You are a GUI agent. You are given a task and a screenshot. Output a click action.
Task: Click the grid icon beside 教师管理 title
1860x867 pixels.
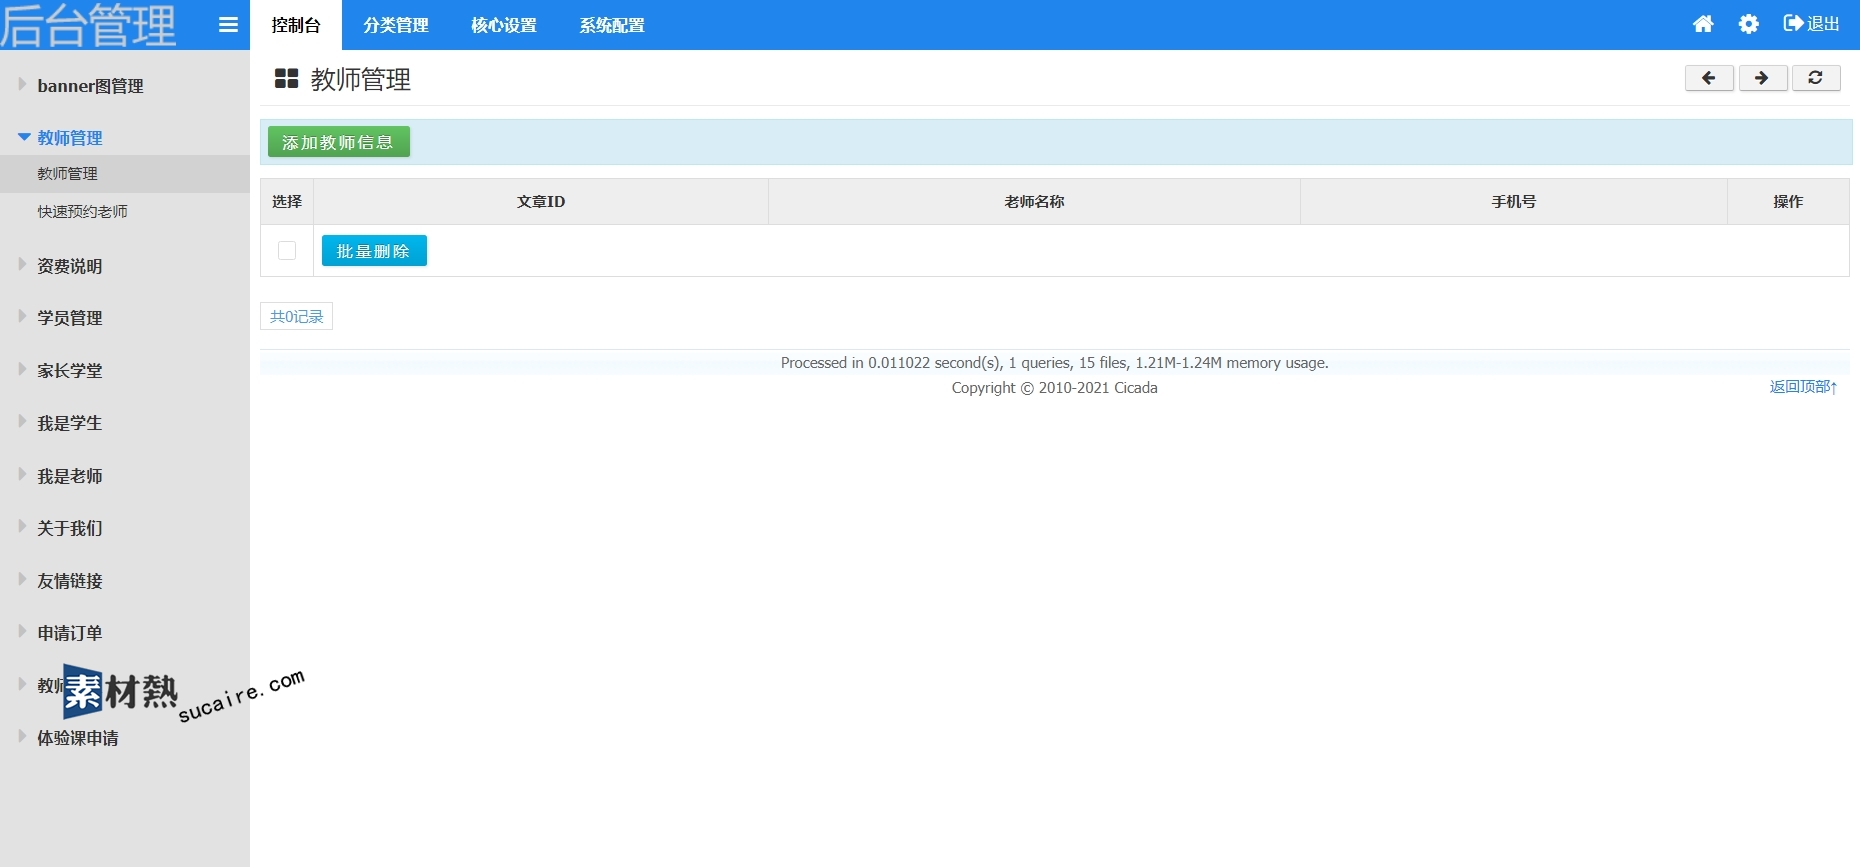click(x=287, y=79)
